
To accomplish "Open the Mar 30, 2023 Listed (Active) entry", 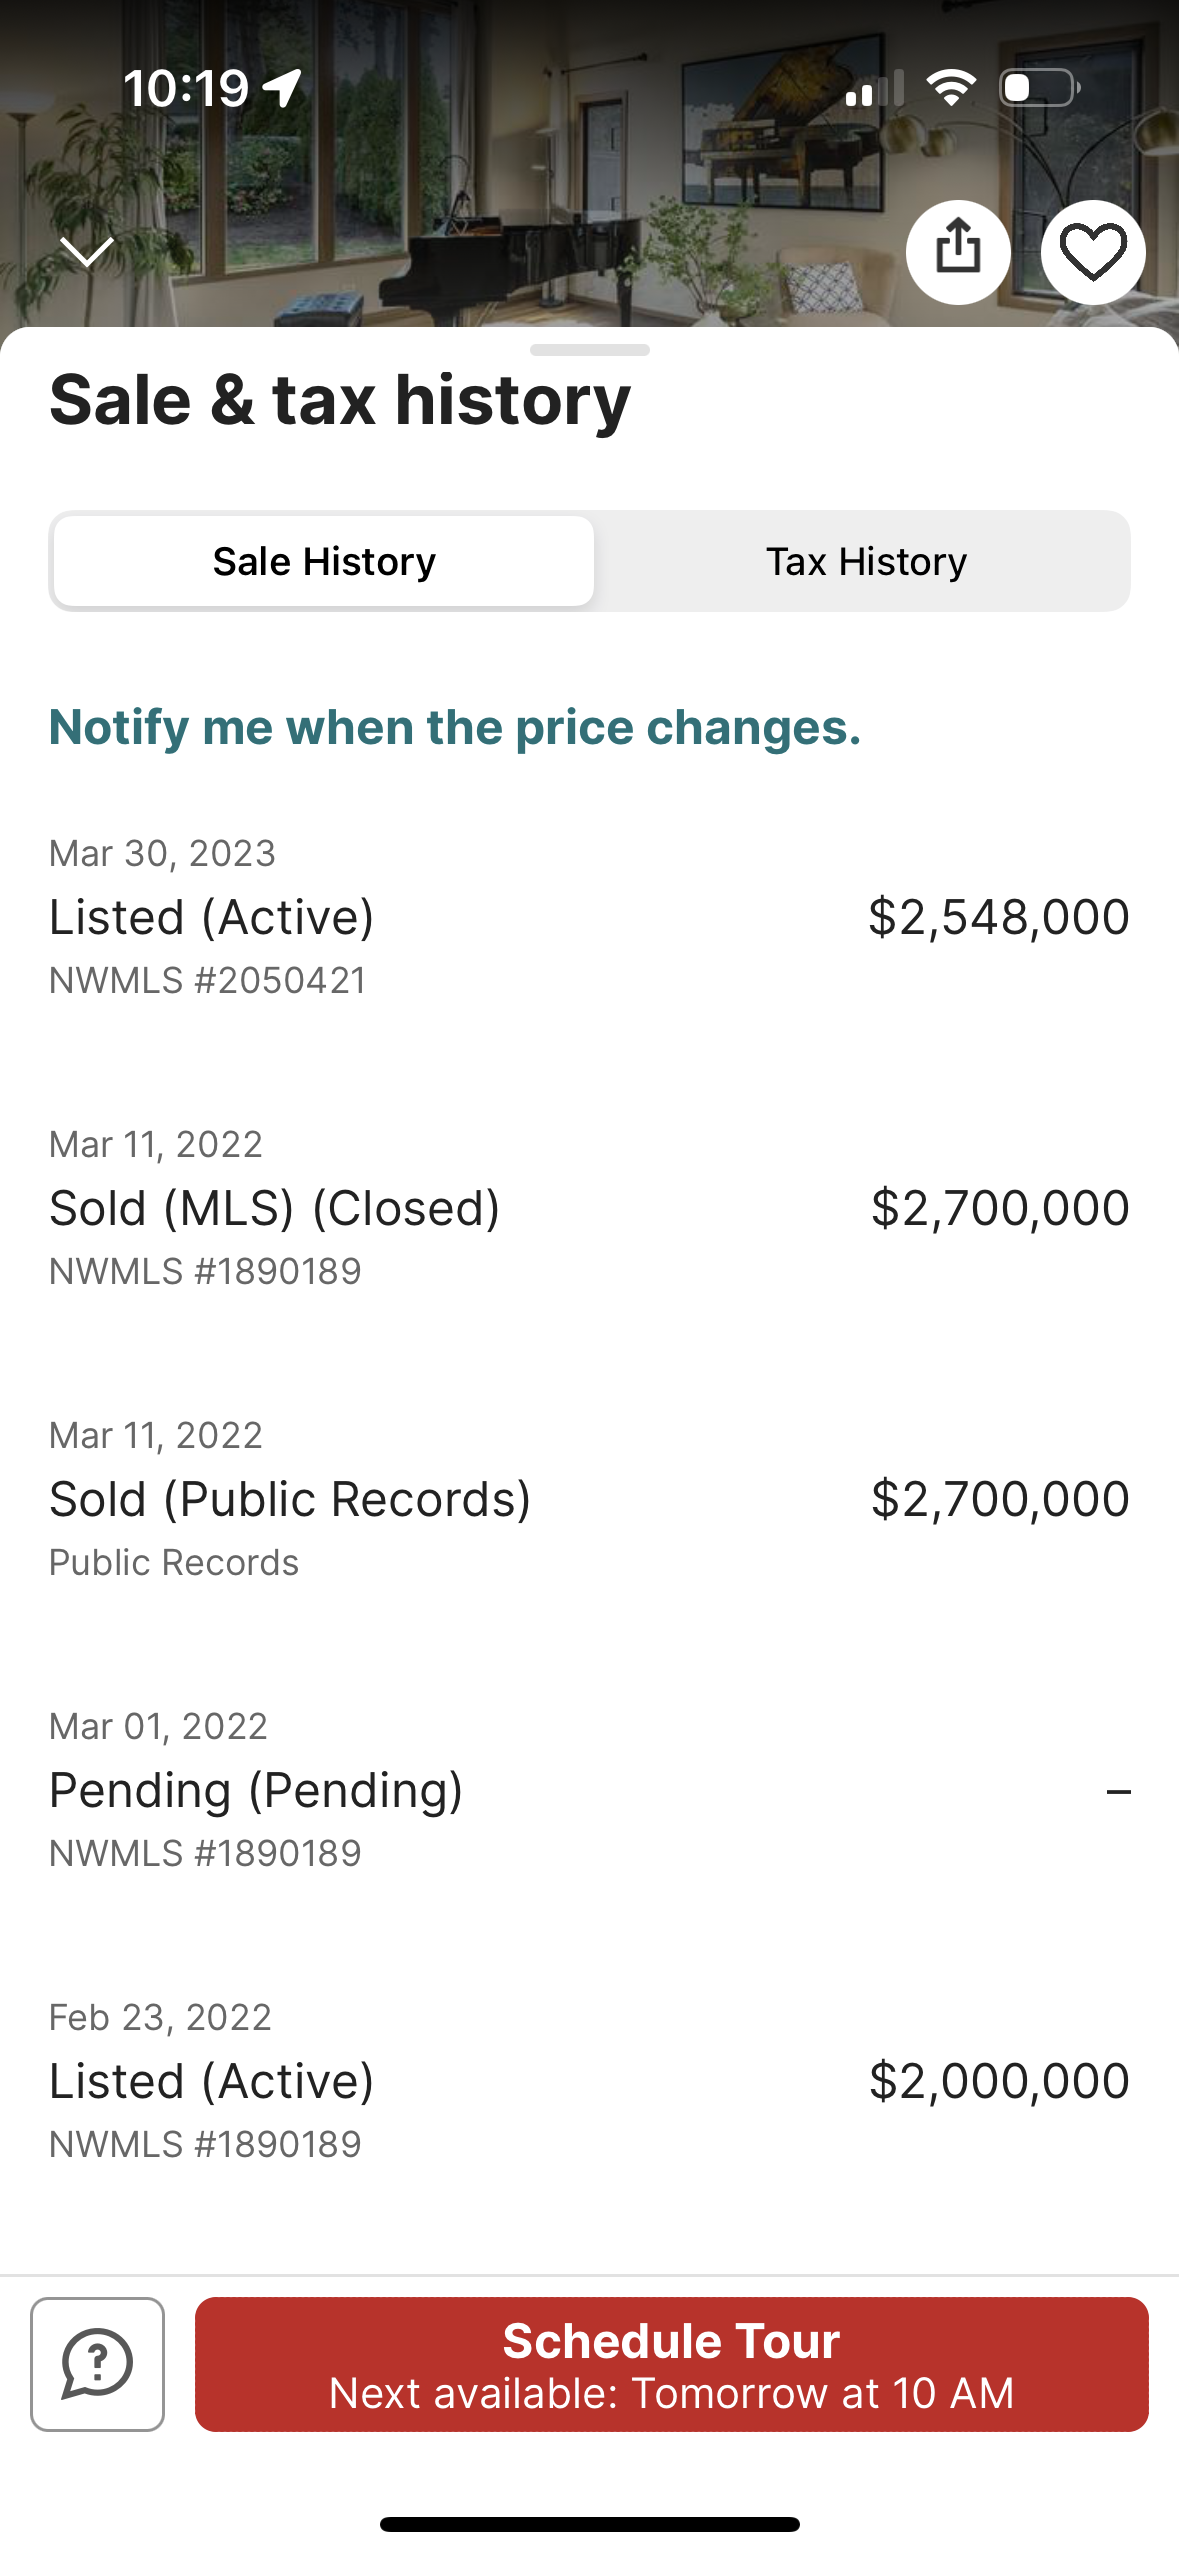I will pyautogui.click(x=589, y=917).
